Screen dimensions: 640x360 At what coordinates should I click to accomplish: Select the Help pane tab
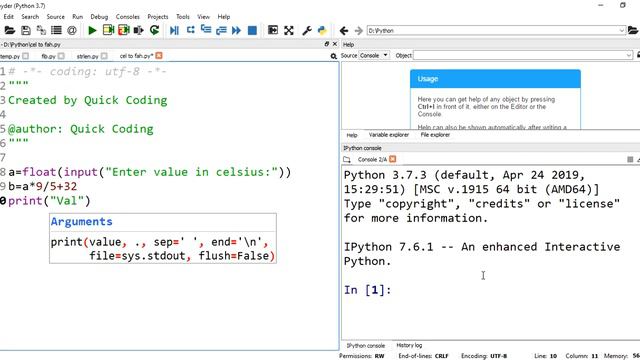(352, 135)
